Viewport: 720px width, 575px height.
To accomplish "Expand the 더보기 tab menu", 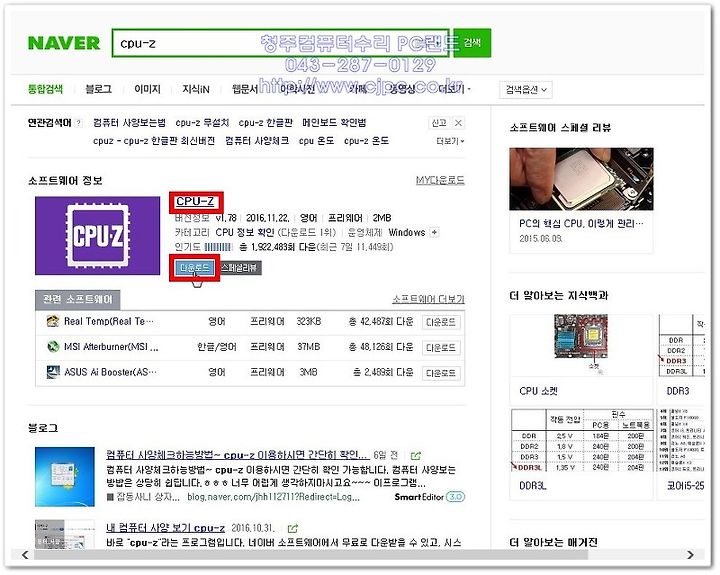I will point(455,89).
